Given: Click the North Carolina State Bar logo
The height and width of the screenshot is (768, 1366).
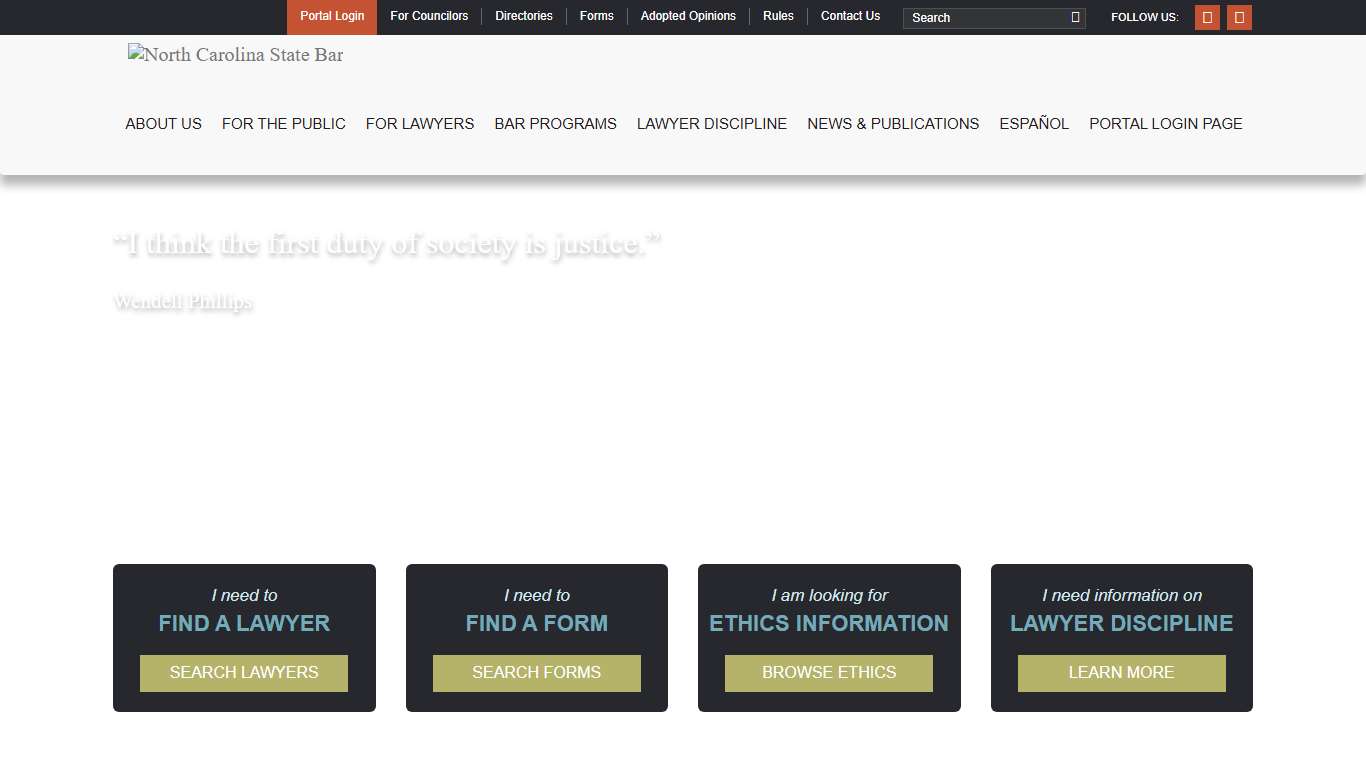Looking at the screenshot, I should click(236, 55).
